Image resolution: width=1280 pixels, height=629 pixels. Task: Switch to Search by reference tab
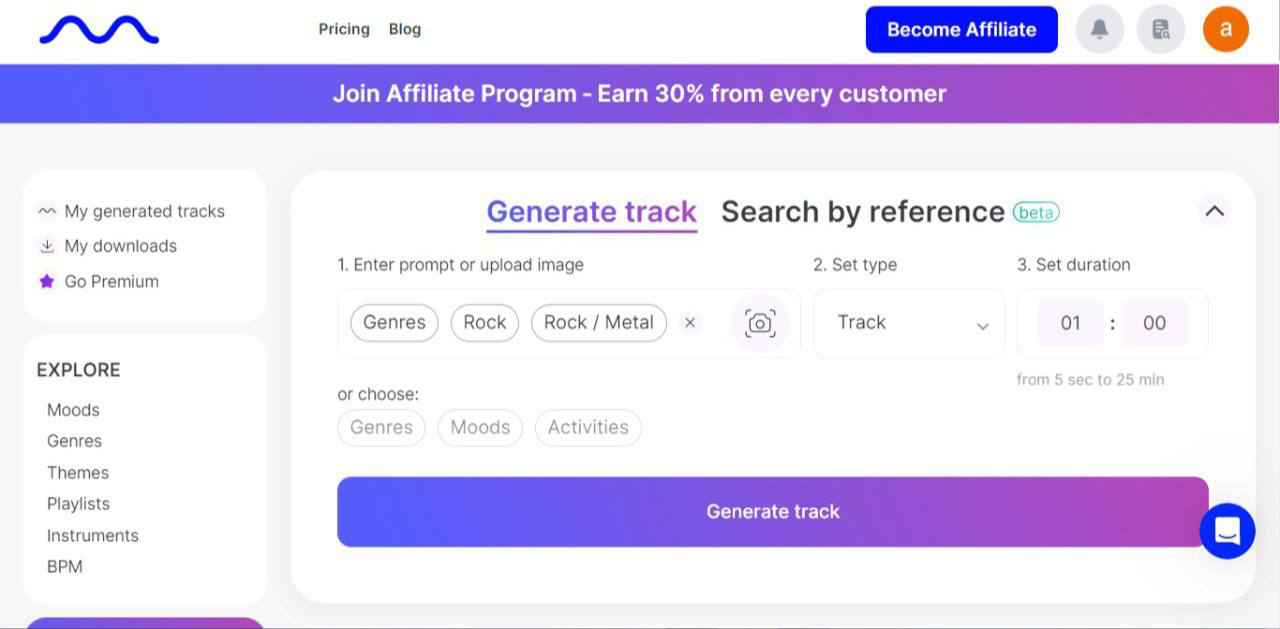tap(862, 212)
